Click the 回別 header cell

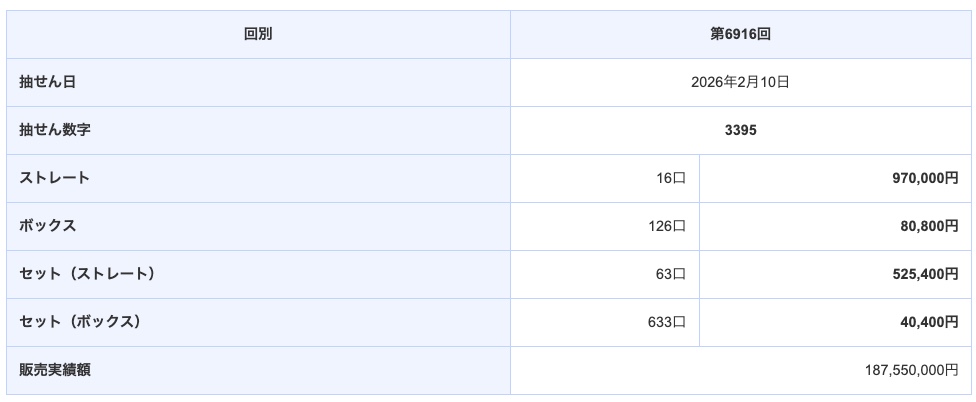[x=258, y=34]
